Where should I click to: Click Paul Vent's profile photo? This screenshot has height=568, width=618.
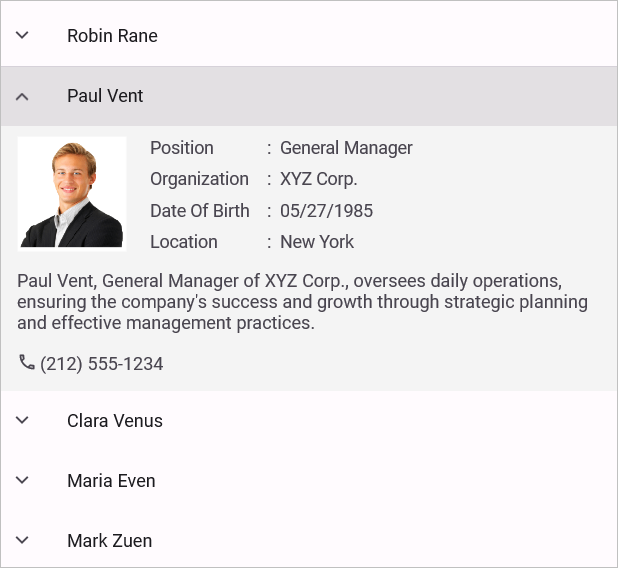(x=72, y=192)
